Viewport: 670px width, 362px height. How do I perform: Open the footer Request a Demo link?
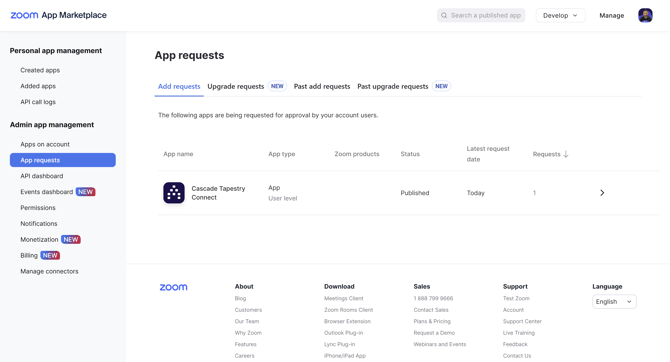(434, 333)
